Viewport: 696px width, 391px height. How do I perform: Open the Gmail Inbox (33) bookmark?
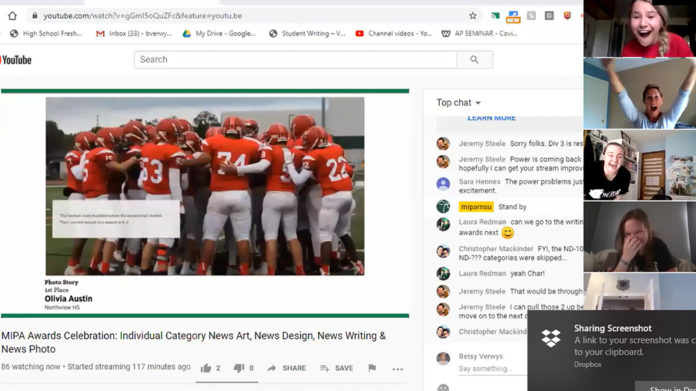pos(134,33)
